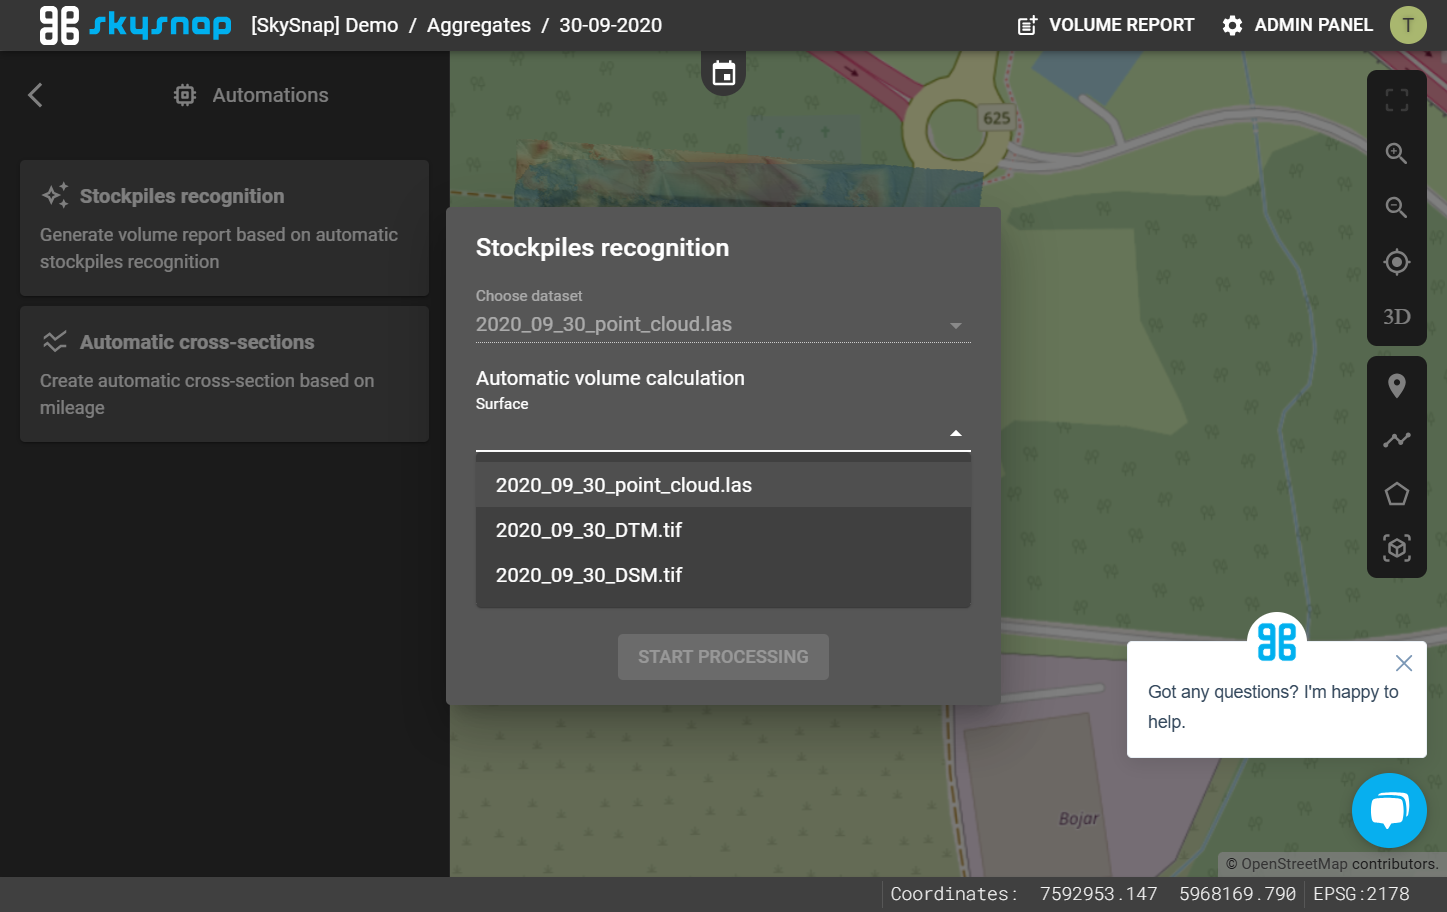Image resolution: width=1447 pixels, height=912 pixels.
Task: Choose 2020_09_30_DSM.tif surface option
Action: coord(723,575)
